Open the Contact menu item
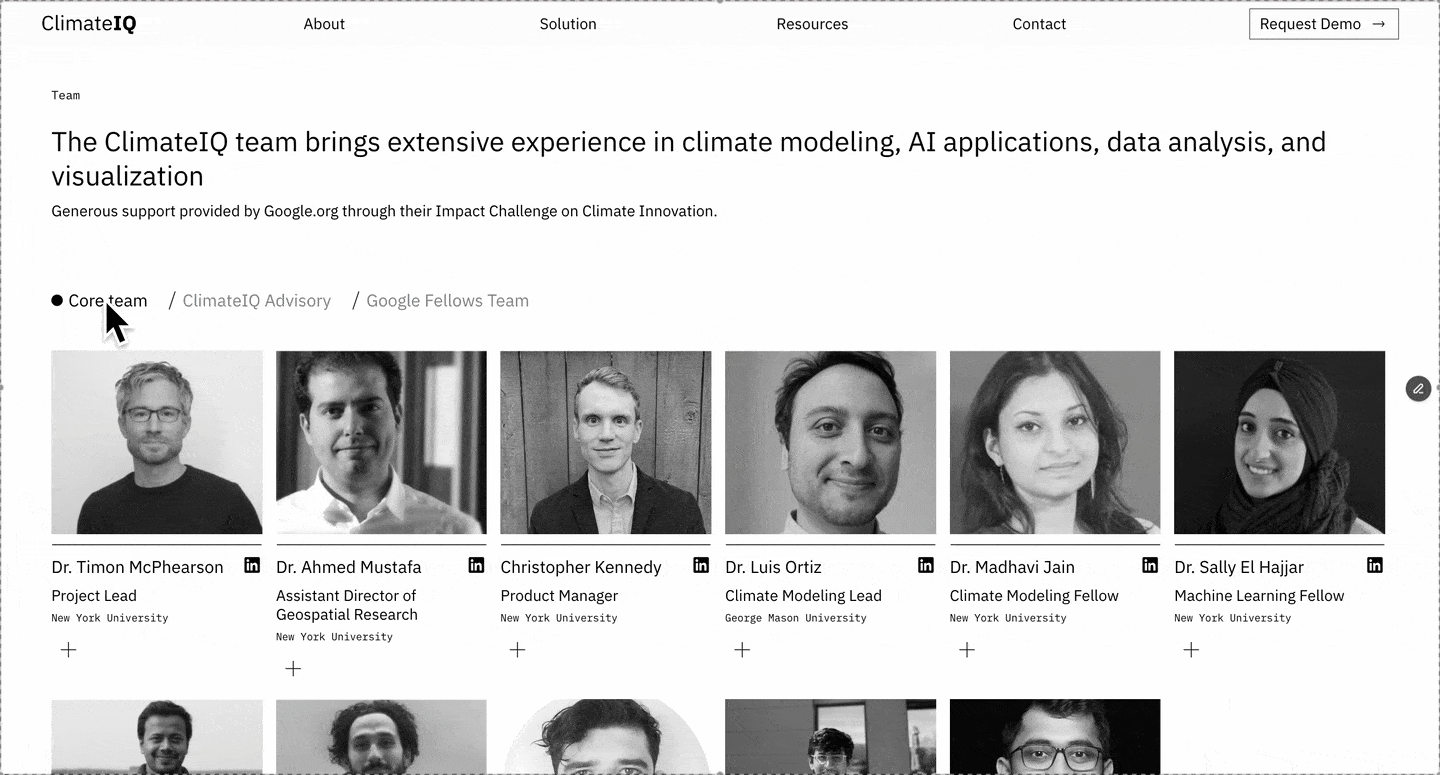 tap(1039, 24)
